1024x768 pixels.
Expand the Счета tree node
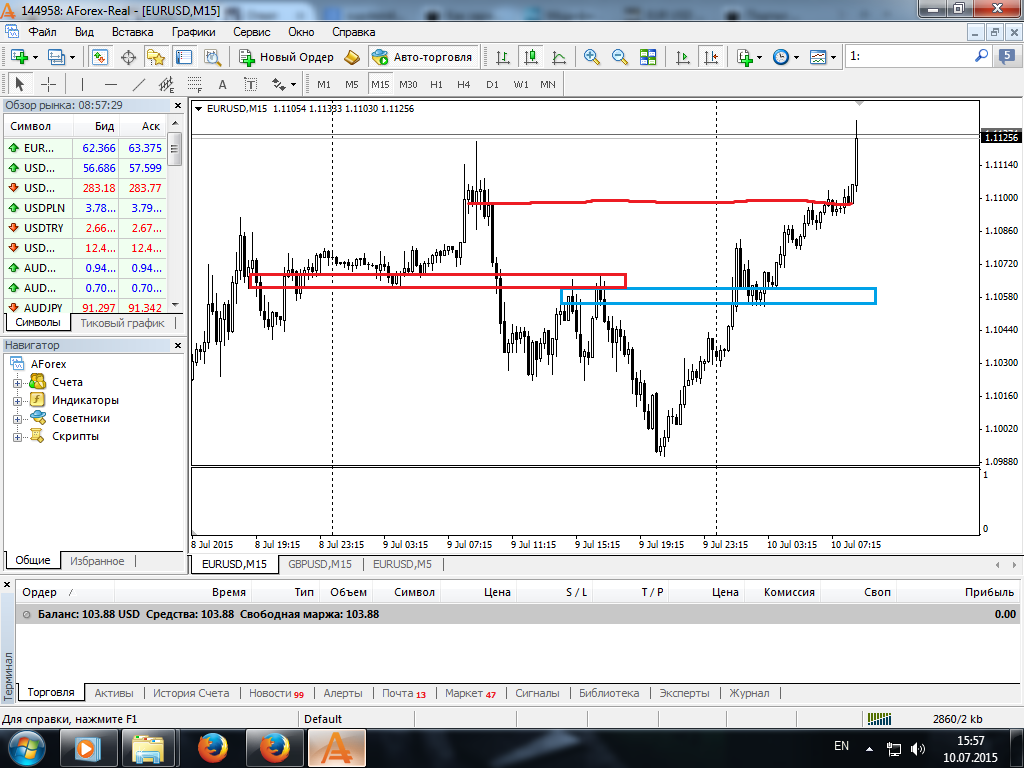pos(18,383)
